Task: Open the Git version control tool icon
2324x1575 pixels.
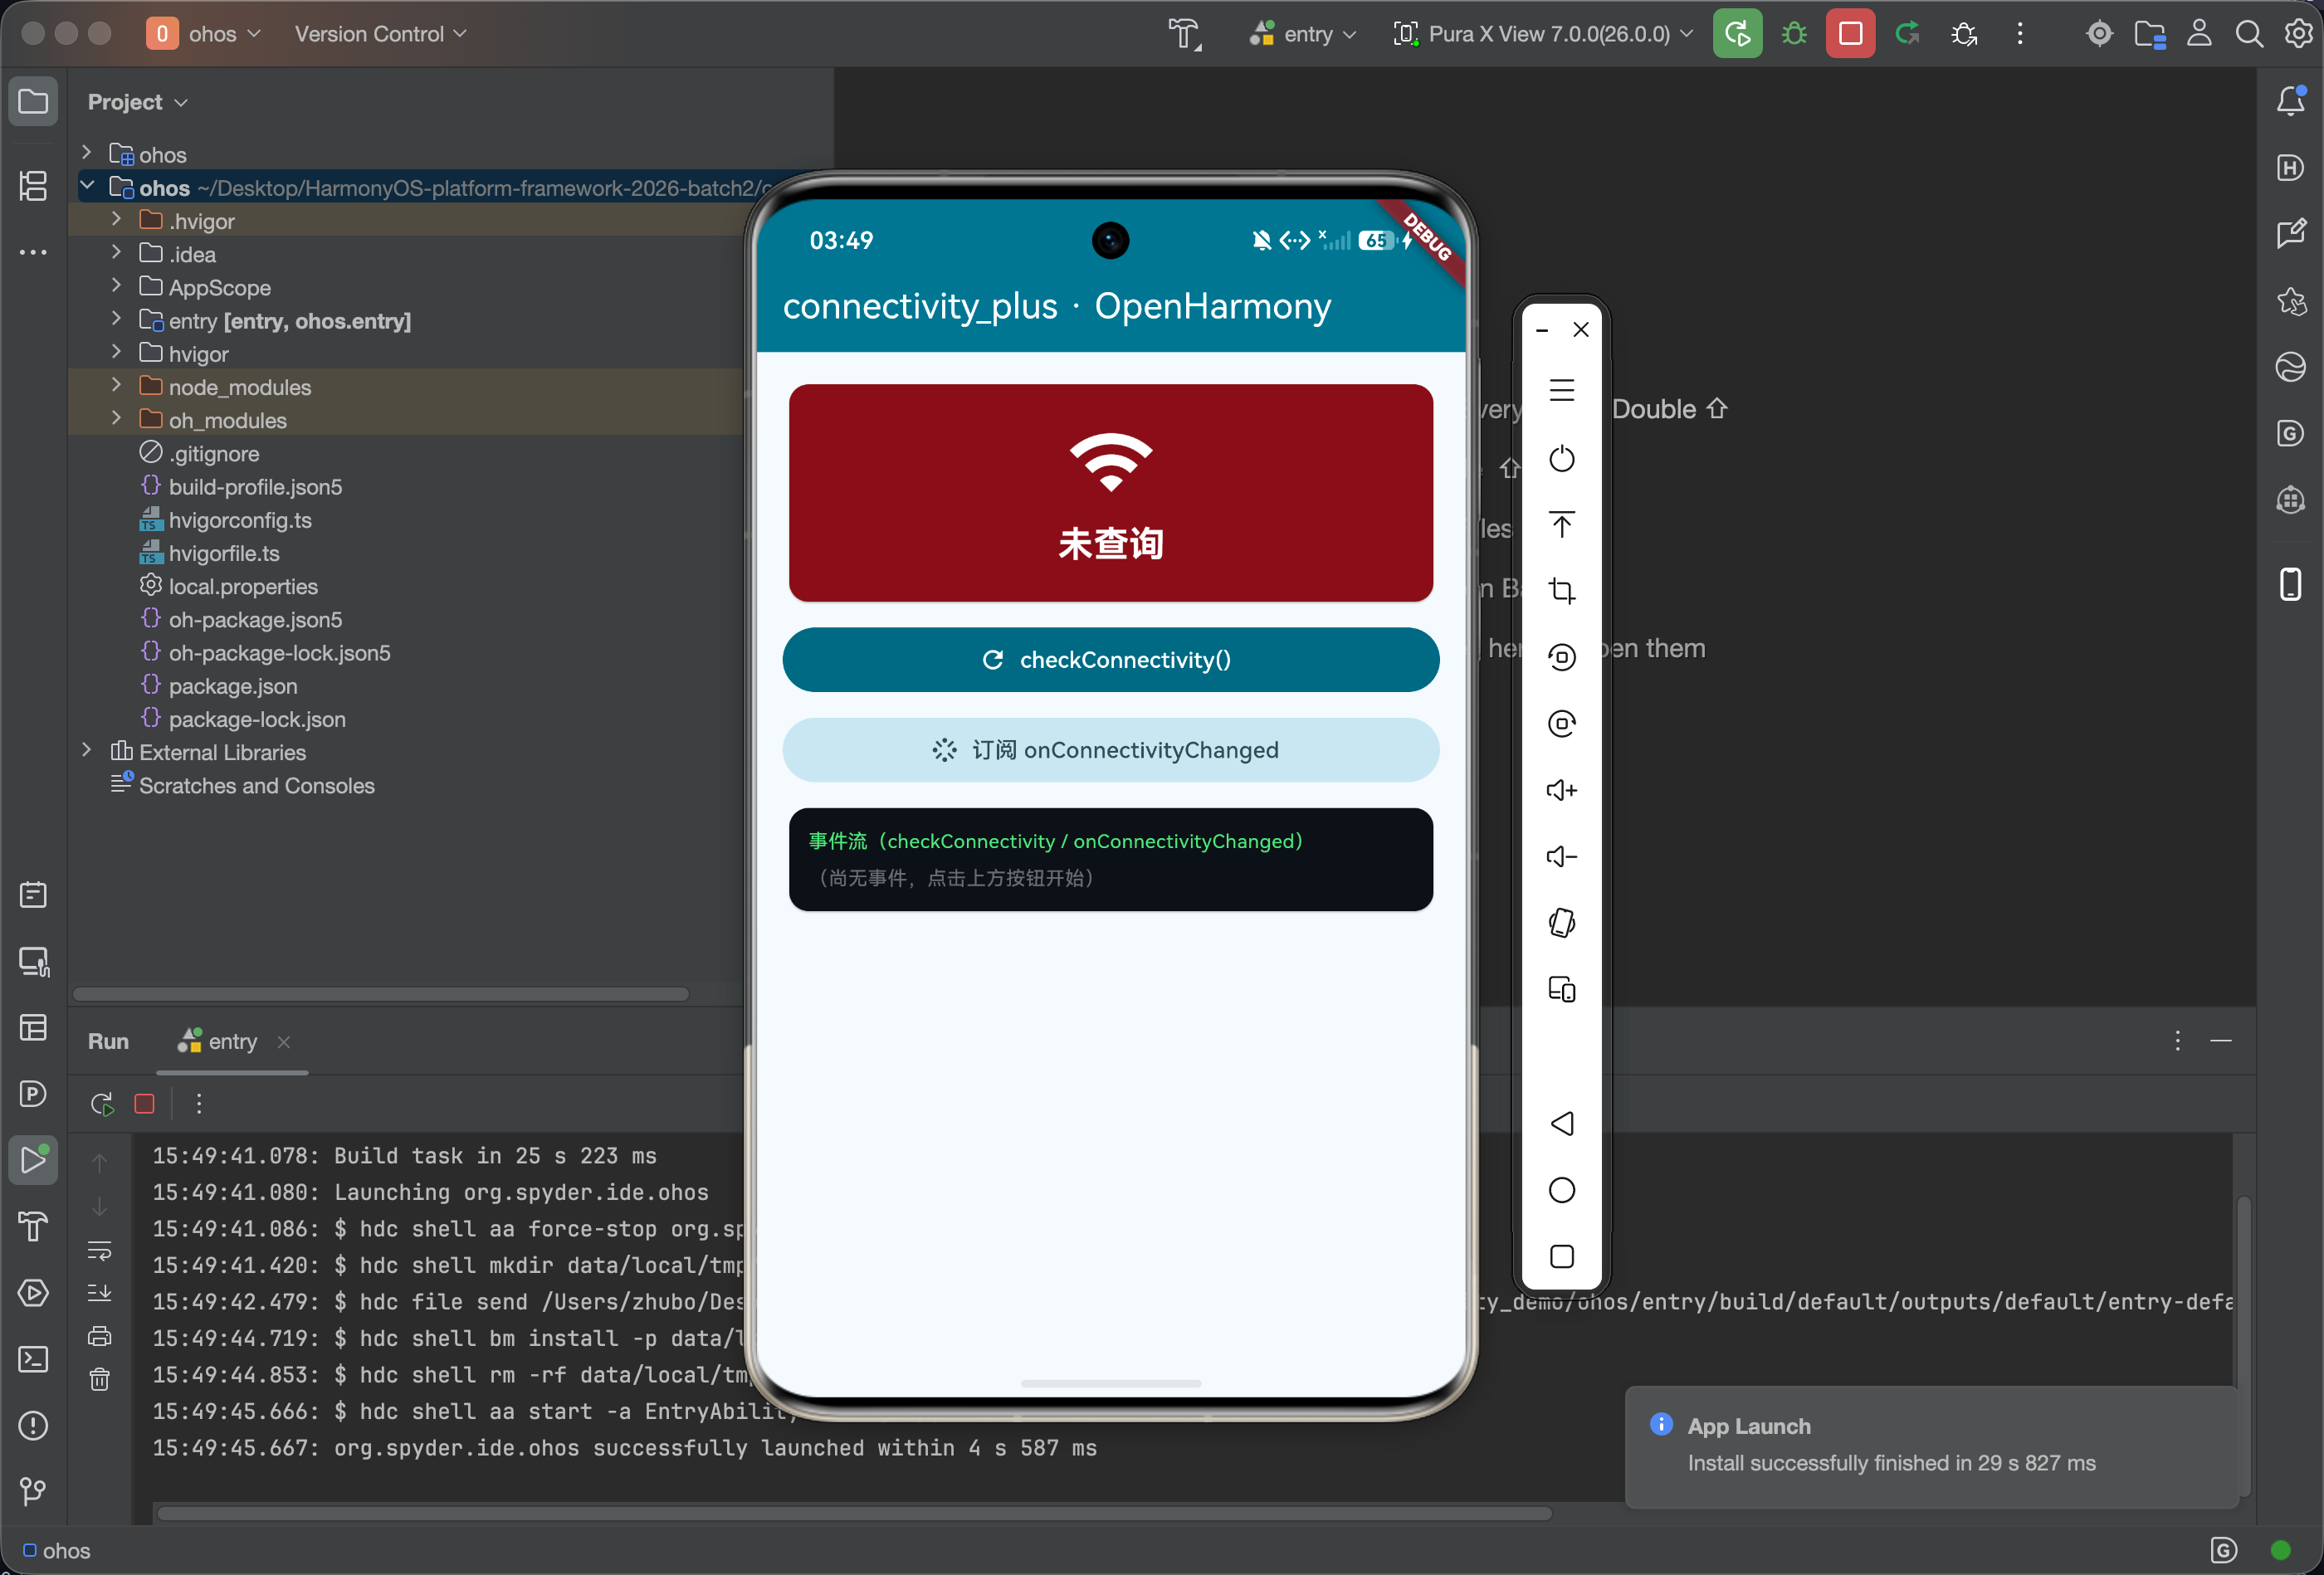Action: 33,1491
